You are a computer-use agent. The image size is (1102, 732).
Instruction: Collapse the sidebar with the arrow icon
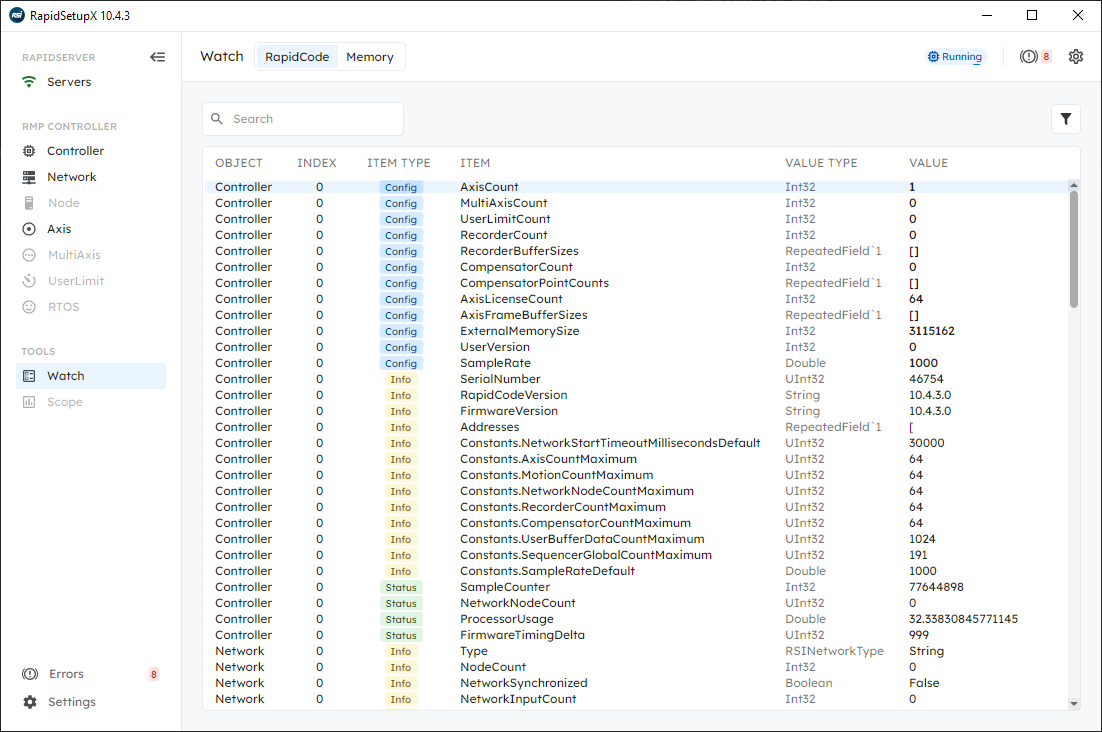coord(157,57)
